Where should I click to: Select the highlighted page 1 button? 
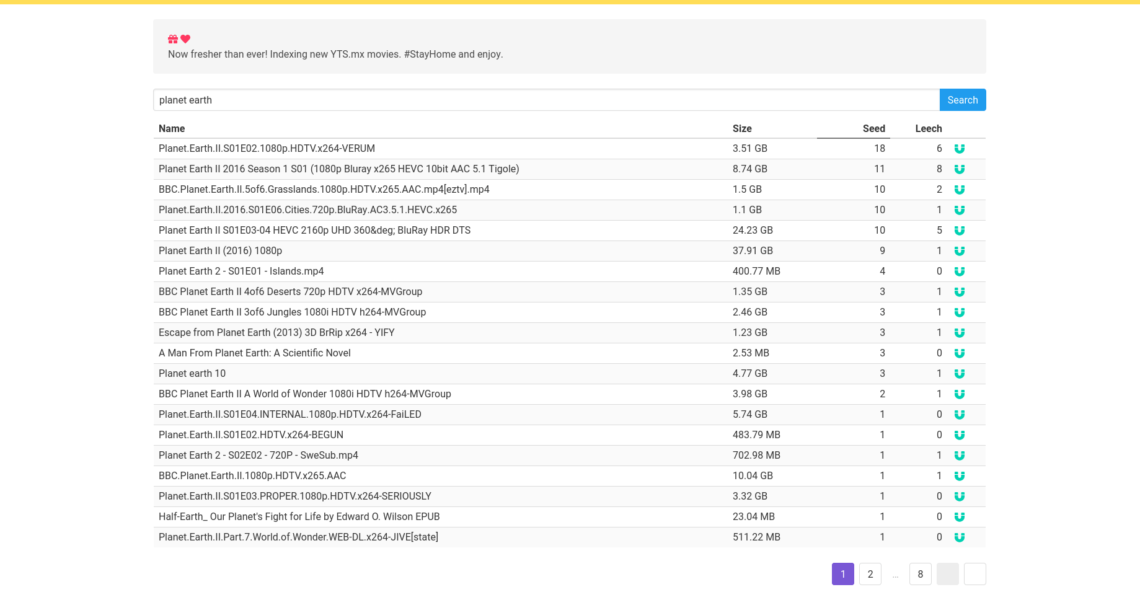(x=843, y=574)
